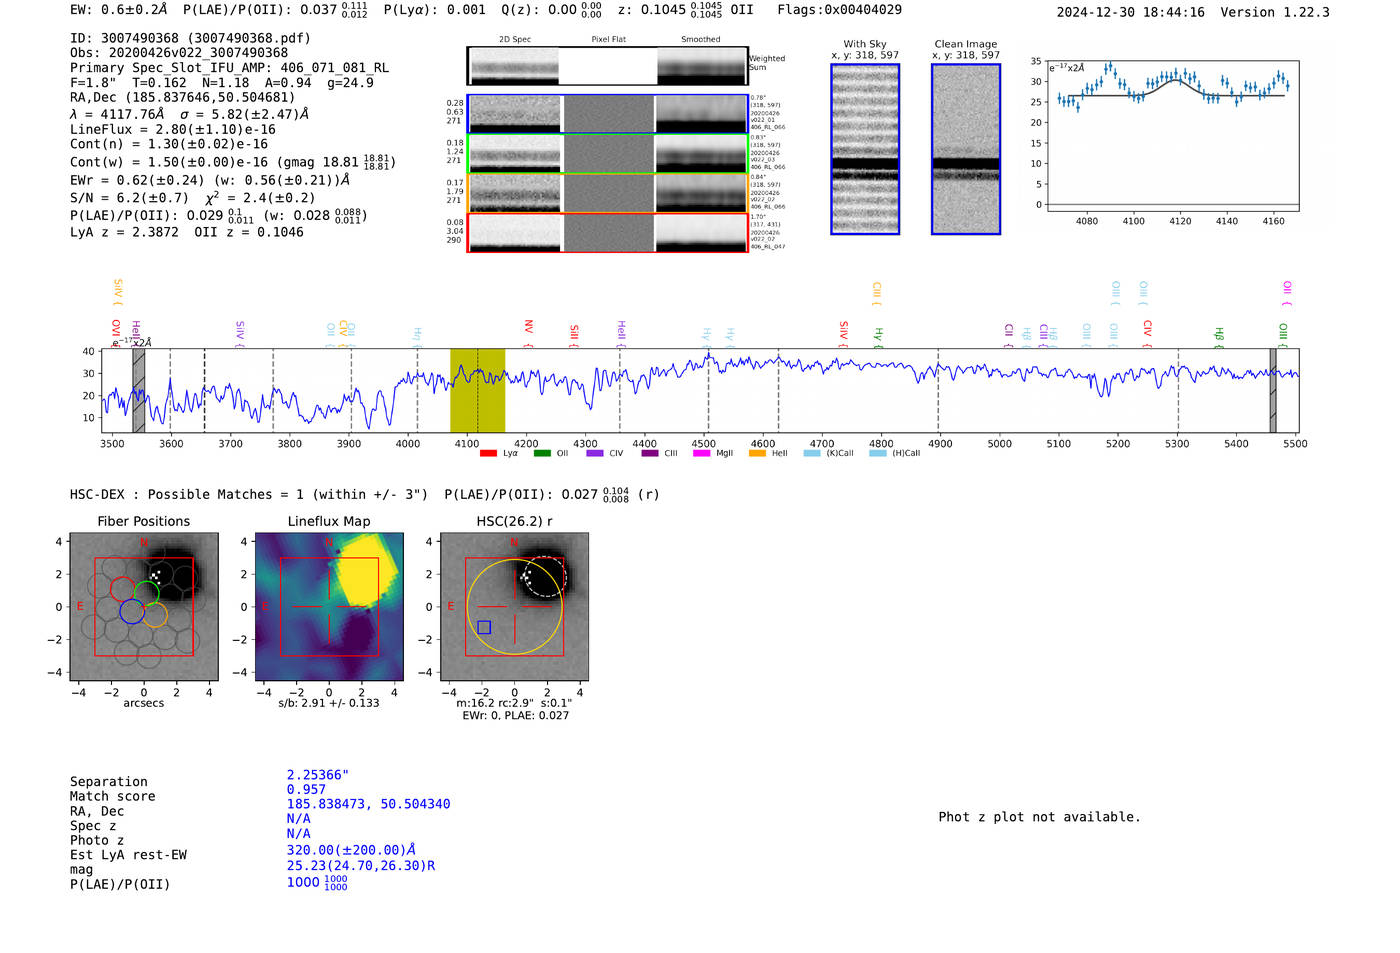The image size is (1400, 953).
Task: Select the green-bordered fiber spectrum row
Action: click(608, 154)
